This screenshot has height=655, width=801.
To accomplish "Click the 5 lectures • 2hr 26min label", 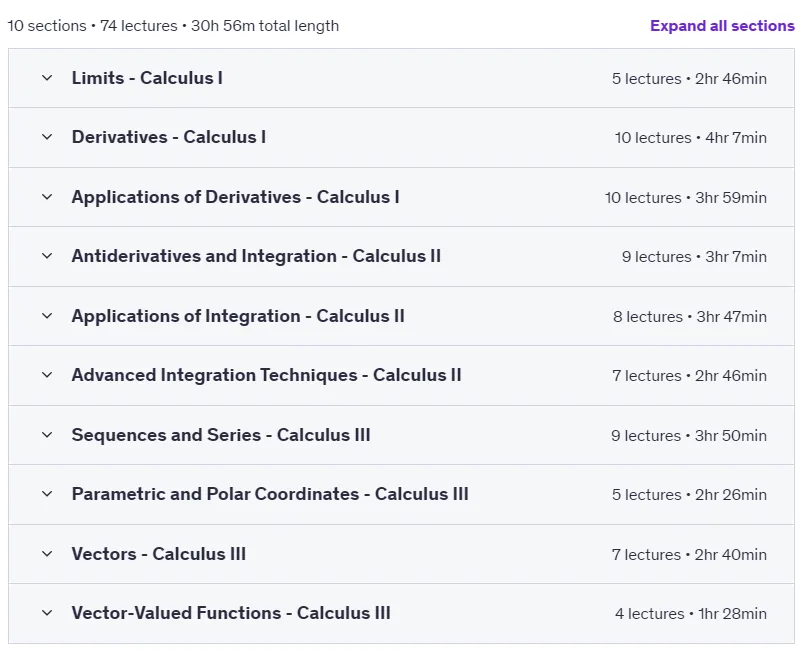I will tap(689, 495).
